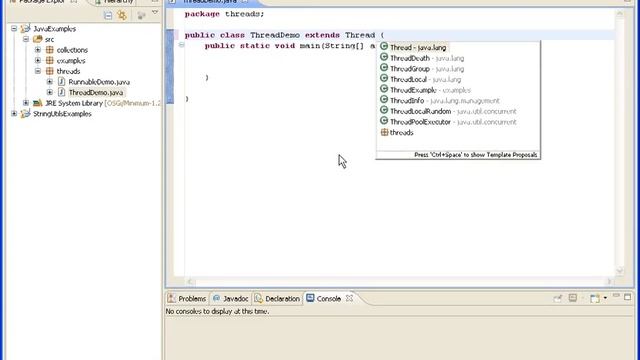640x360 pixels.
Task: Open the Javadoc tab
Action: click(231, 299)
